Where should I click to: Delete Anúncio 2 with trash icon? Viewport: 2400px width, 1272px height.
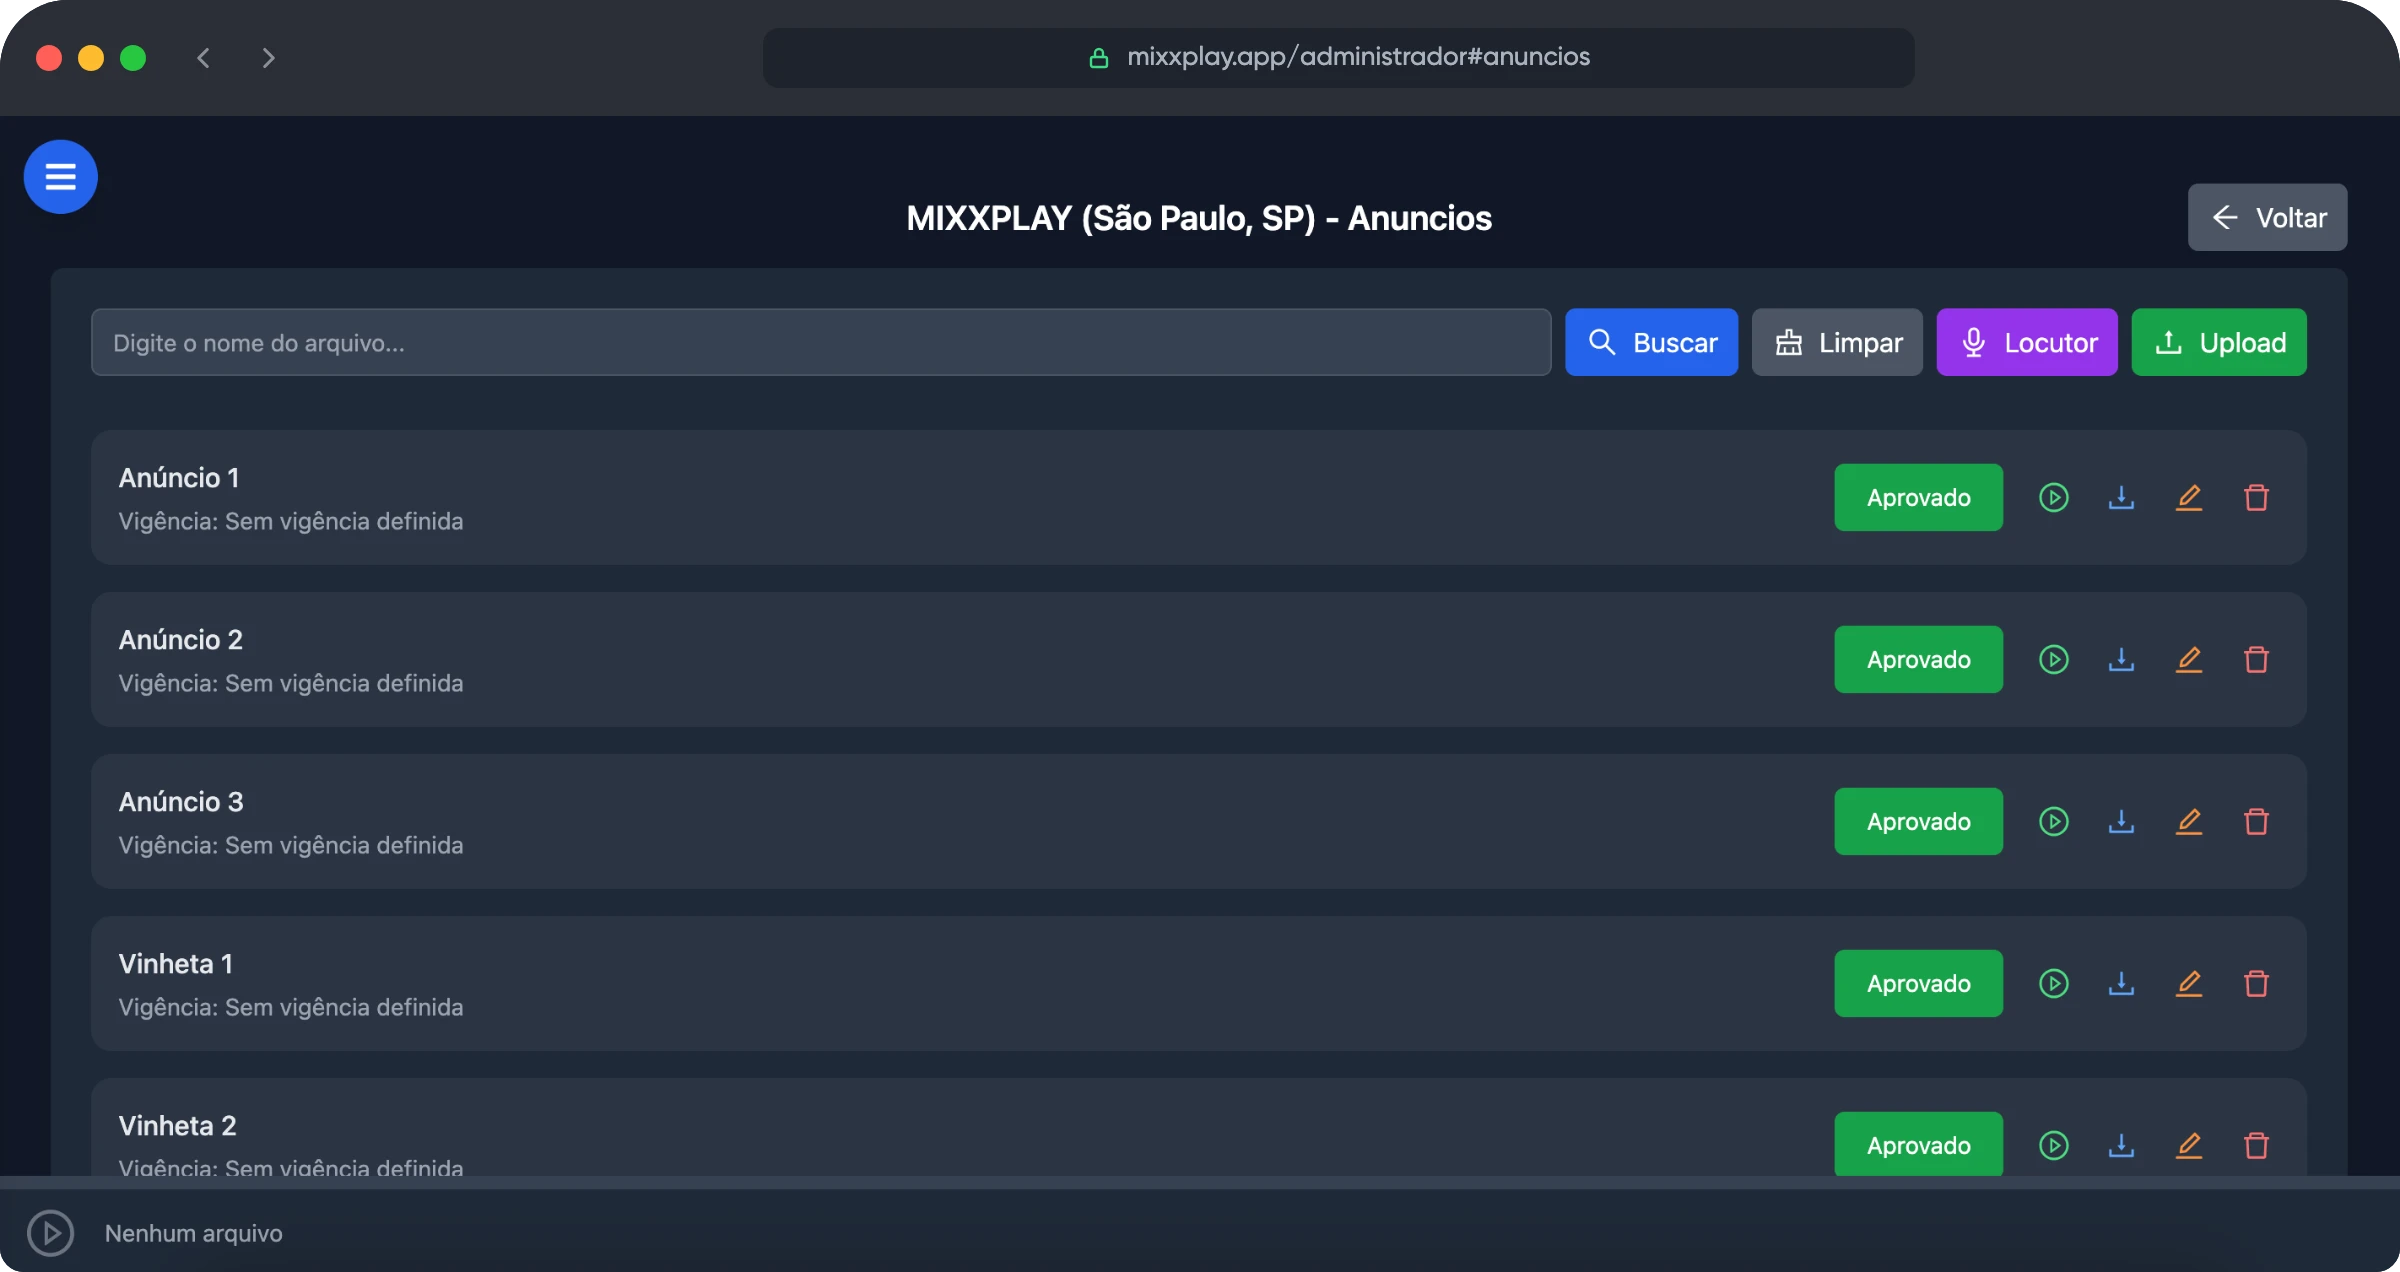coord(2256,659)
